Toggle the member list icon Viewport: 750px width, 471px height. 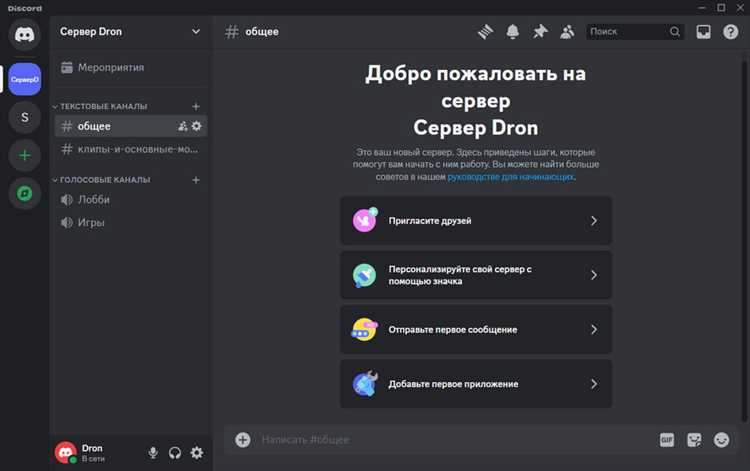(x=567, y=32)
